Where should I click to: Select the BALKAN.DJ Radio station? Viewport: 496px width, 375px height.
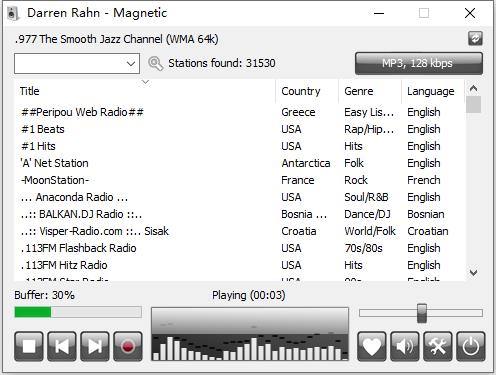click(239, 214)
